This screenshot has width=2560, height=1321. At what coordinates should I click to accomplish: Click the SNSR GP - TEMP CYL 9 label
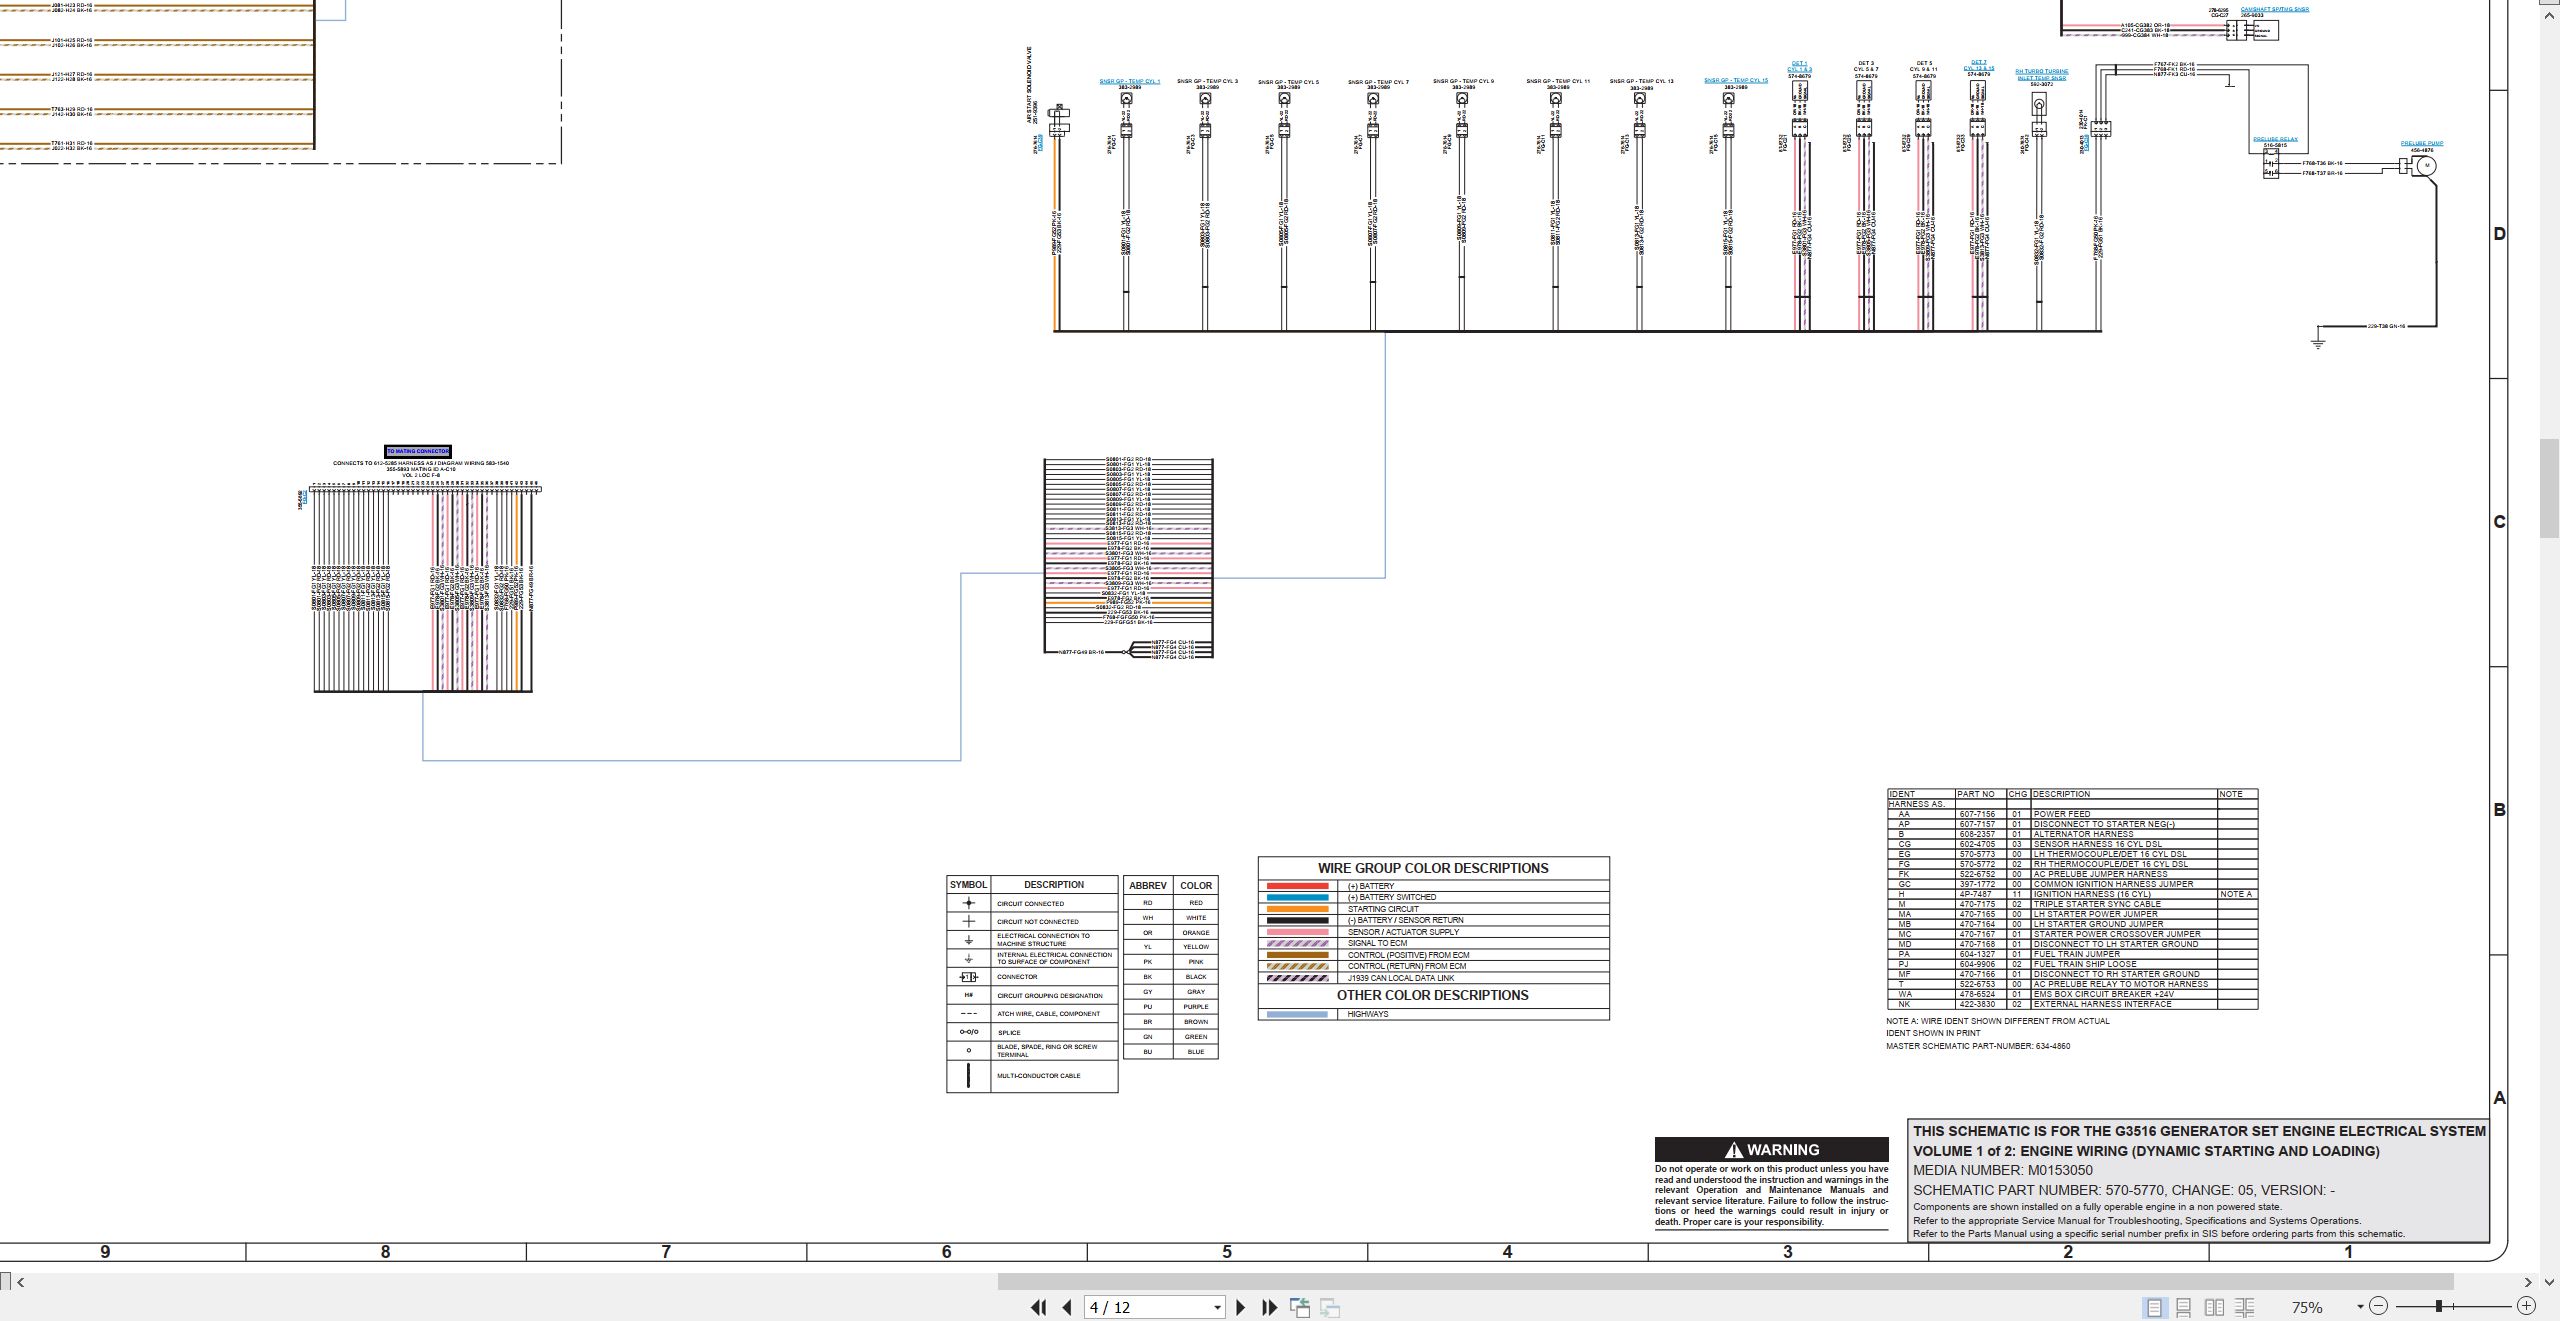[x=1463, y=81]
